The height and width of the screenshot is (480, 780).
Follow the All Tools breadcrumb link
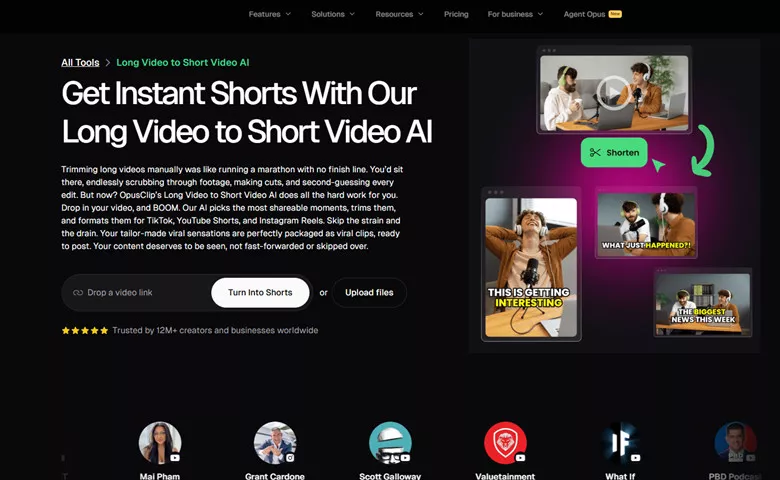[80, 63]
